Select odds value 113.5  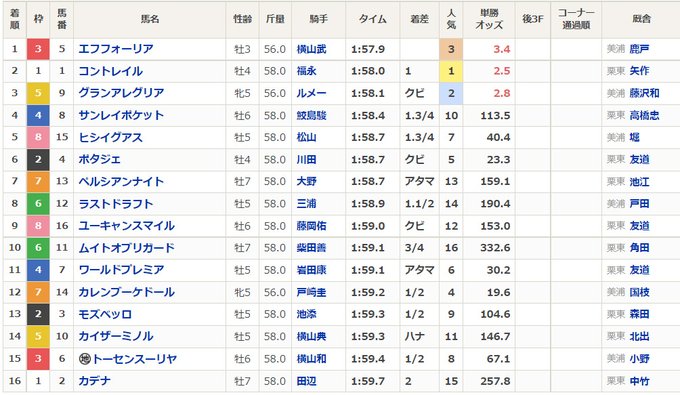point(495,116)
